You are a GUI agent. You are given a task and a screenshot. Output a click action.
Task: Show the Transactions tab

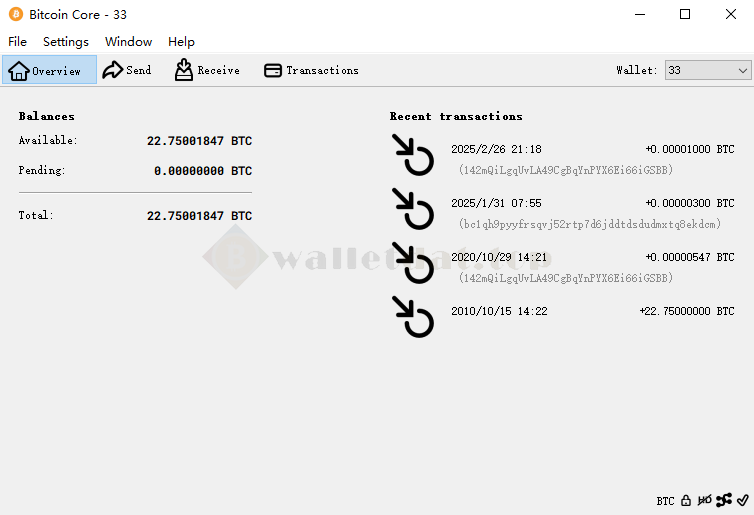[x=312, y=70]
